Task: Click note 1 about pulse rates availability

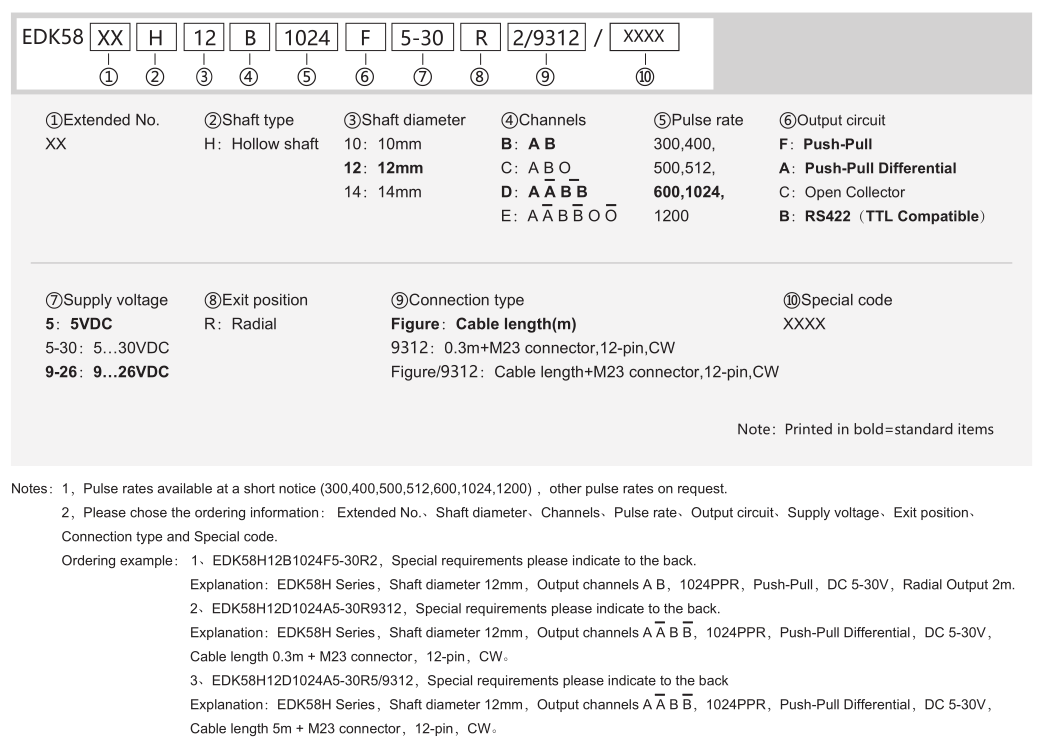Action: pos(394,489)
